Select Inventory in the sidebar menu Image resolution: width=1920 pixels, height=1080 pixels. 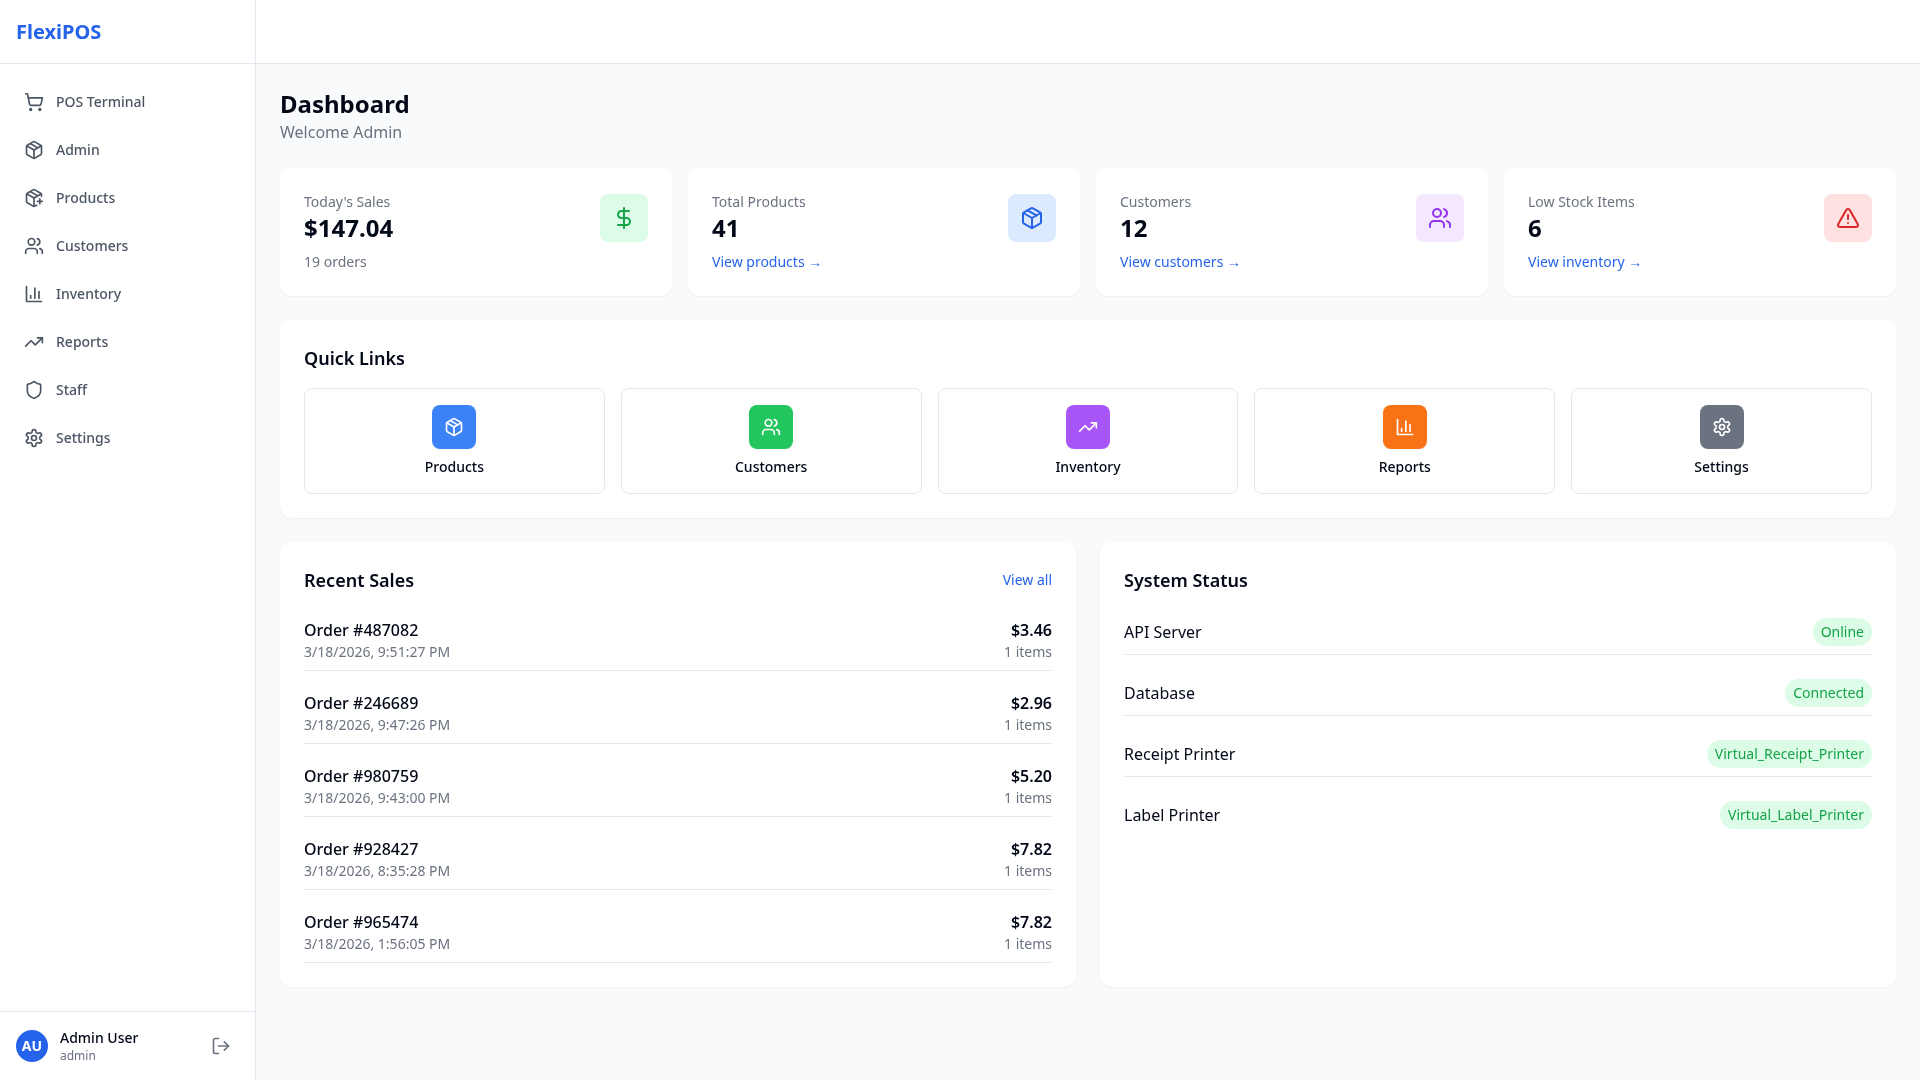point(88,294)
